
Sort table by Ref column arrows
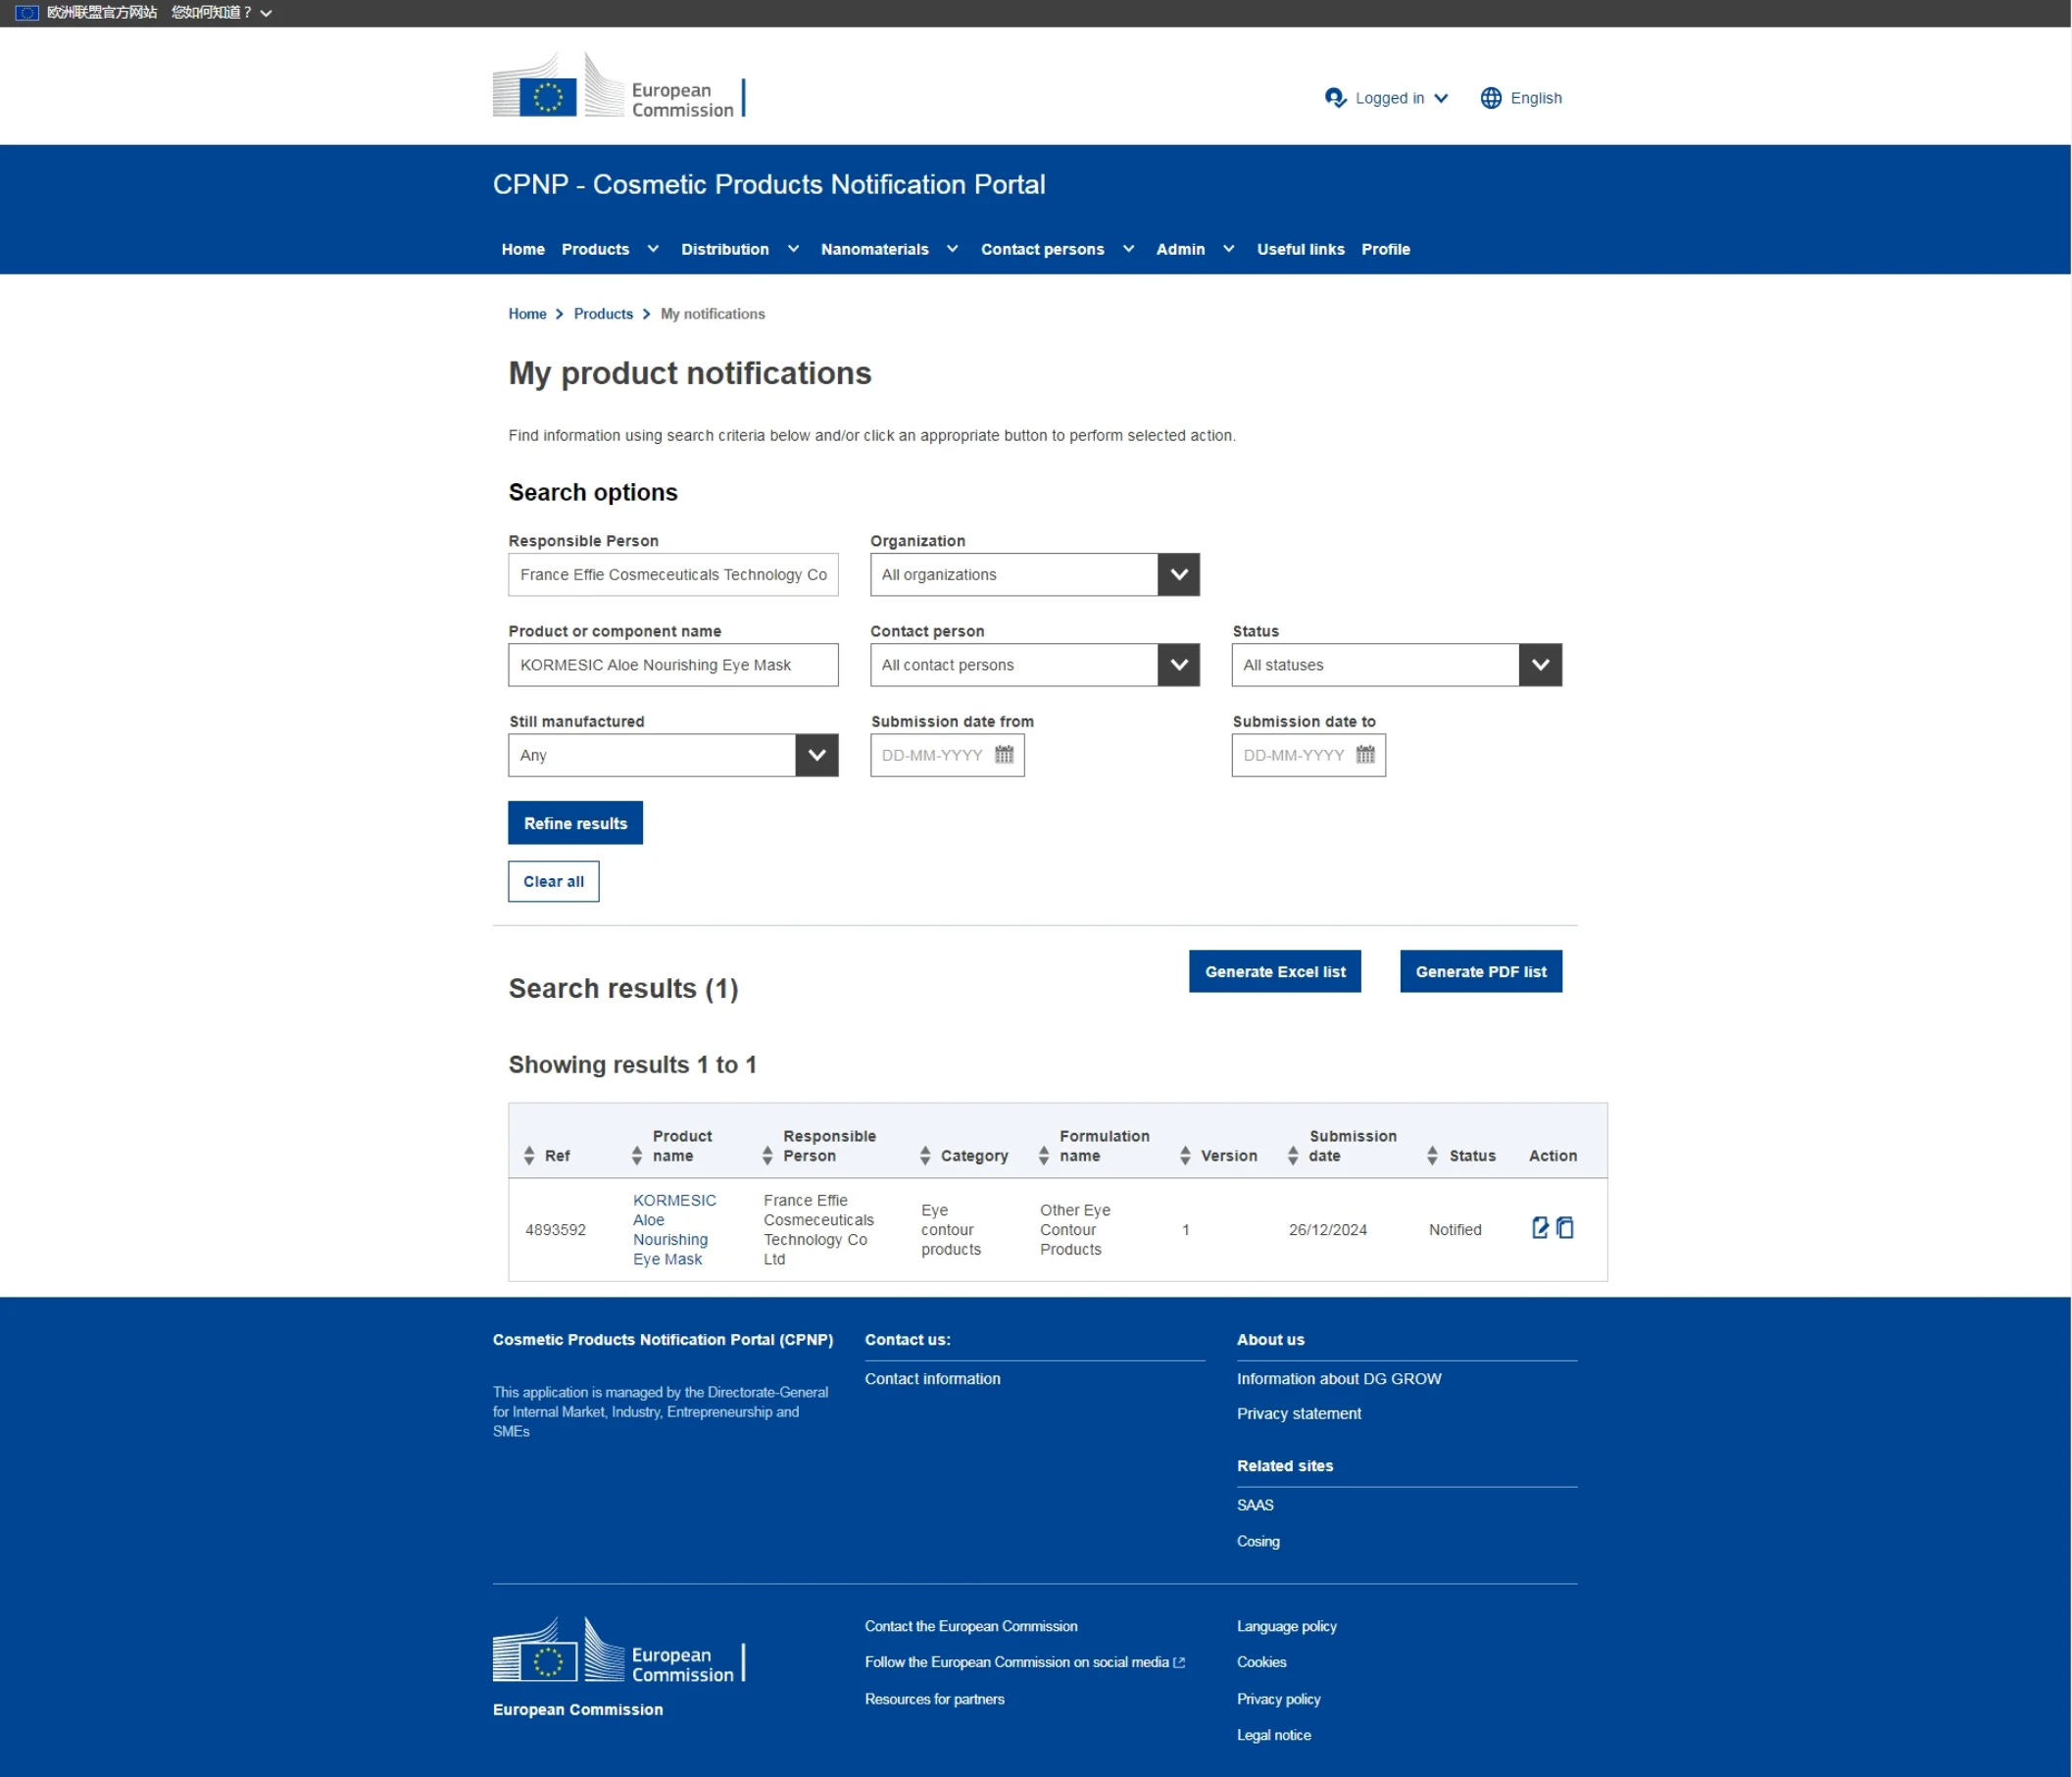coord(529,1155)
